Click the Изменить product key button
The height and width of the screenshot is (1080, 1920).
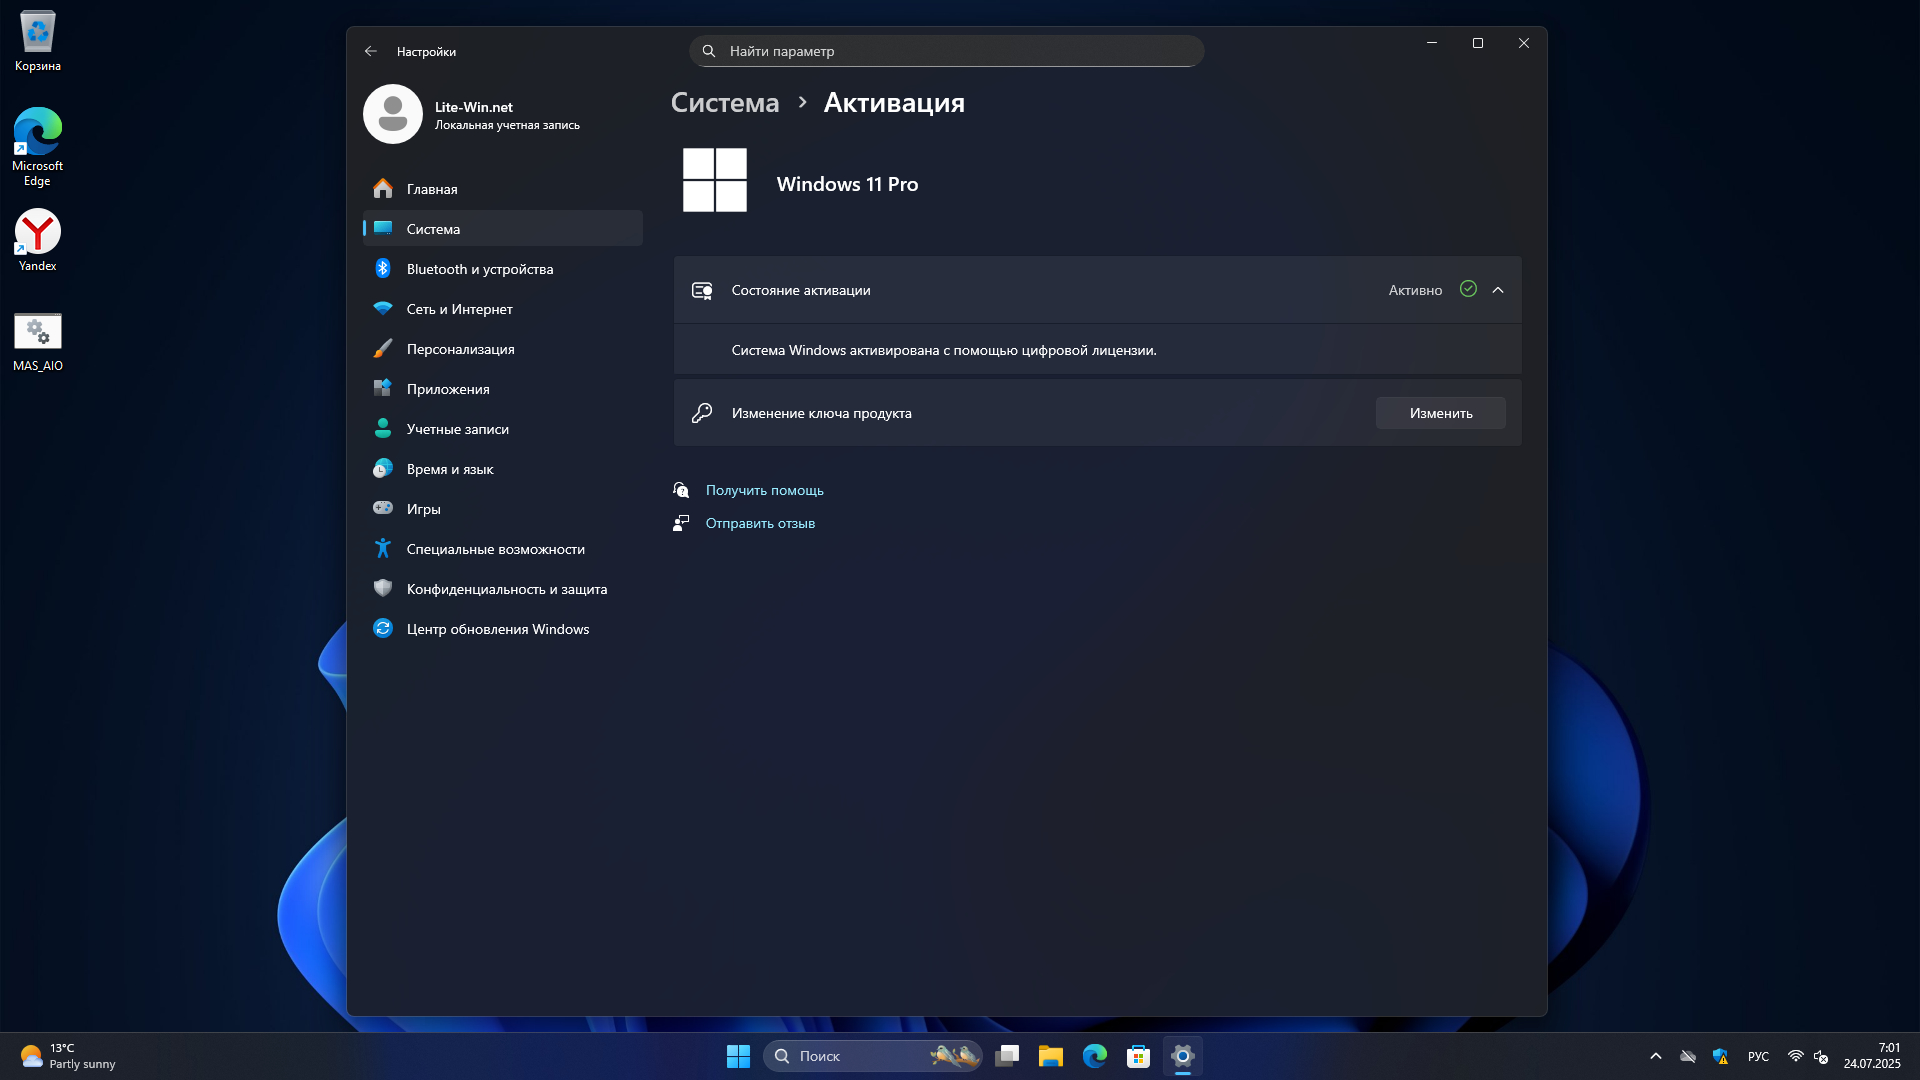click(x=1440, y=413)
